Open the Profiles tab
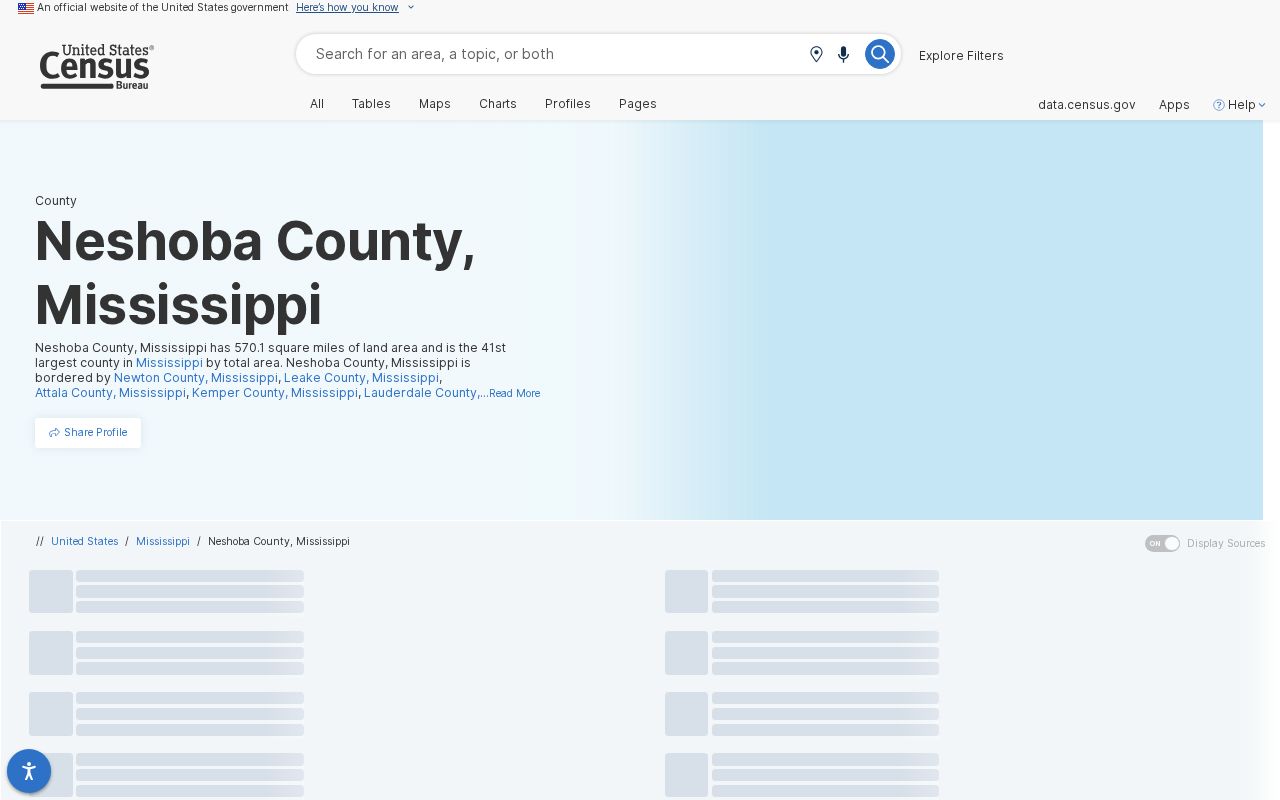Viewport: 1280px width, 800px height. coord(568,104)
